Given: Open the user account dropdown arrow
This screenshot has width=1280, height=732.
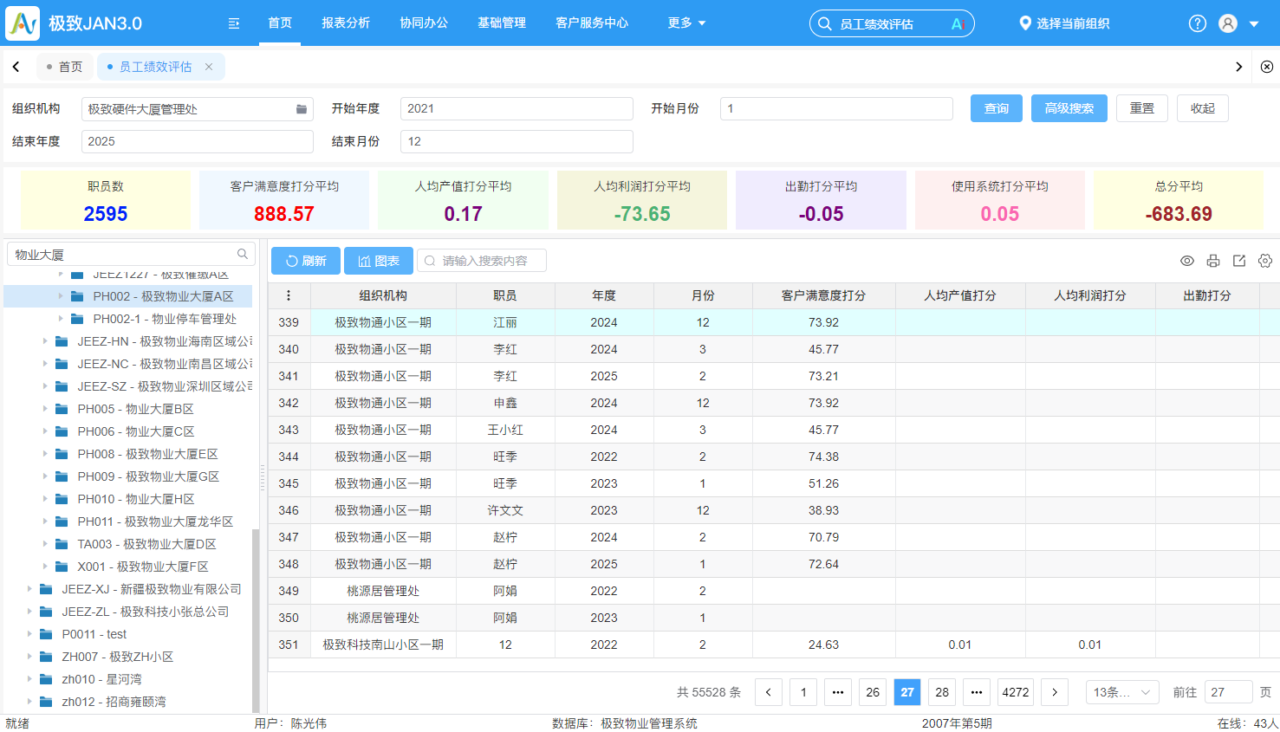Looking at the screenshot, I should click(x=1254, y=23).
